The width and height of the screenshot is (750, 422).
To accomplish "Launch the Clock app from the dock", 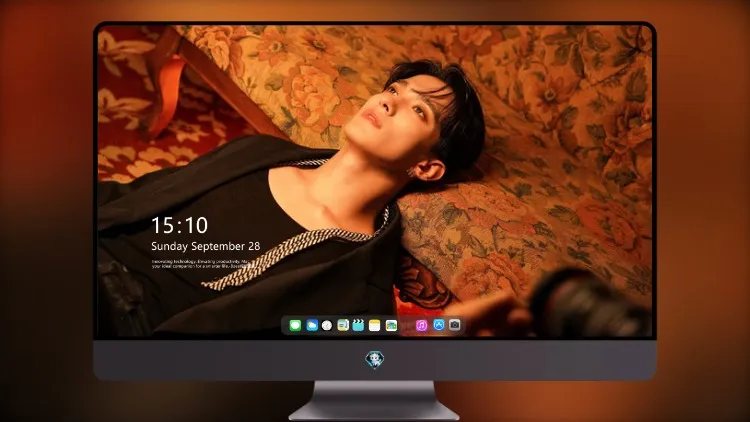I will tap(327, 325).
